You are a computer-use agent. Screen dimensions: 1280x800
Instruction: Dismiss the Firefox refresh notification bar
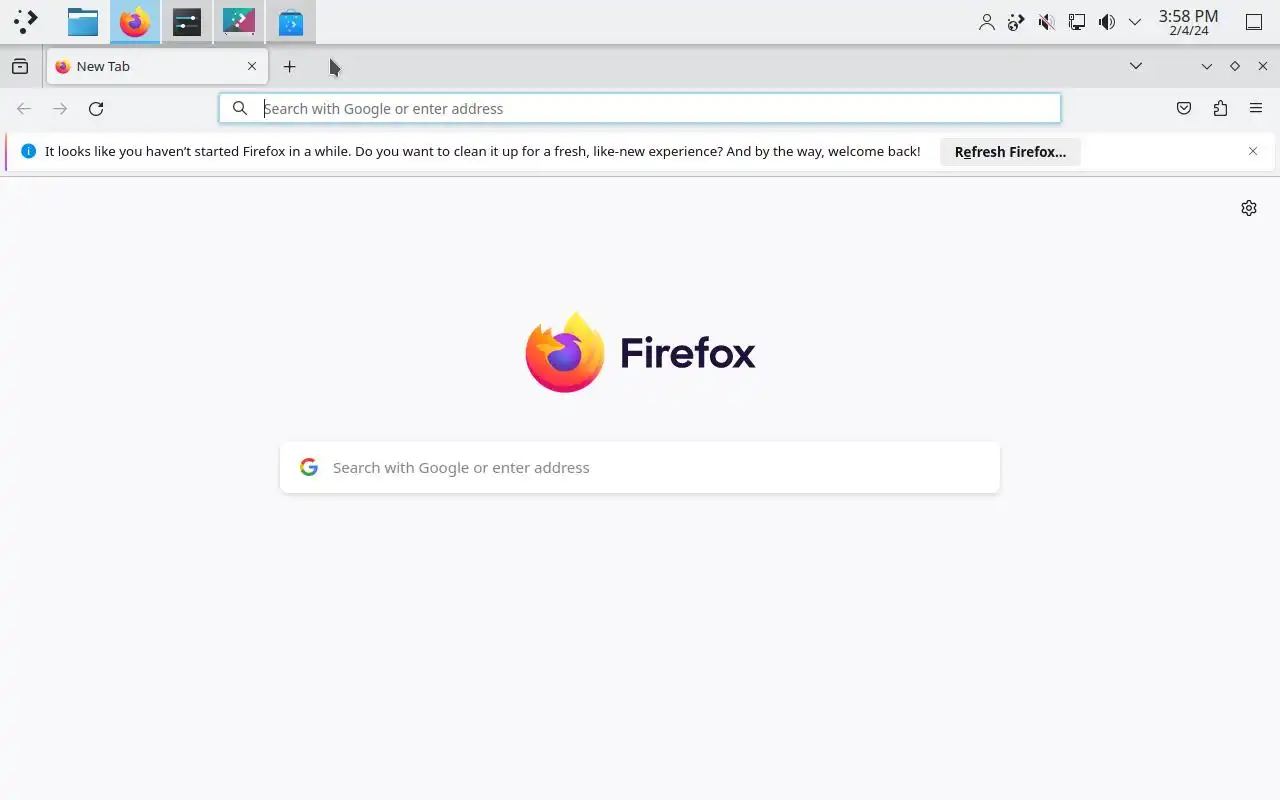click(x=1253, y=151)
